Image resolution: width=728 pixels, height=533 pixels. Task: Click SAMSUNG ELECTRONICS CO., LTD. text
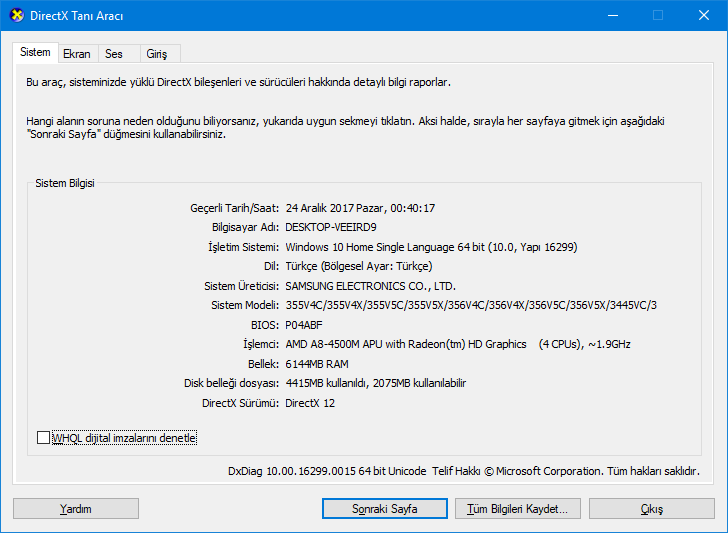pyautogui.click(x=370, y=286)
